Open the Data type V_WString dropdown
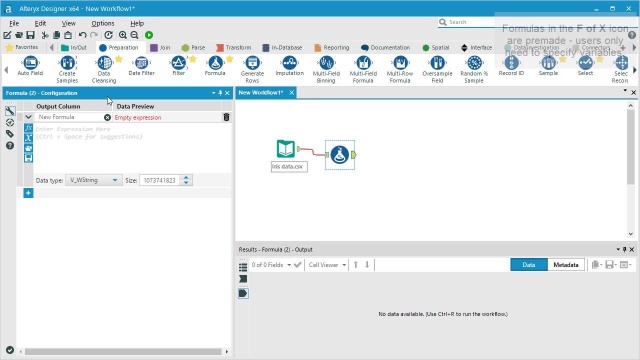Viewport: 640px width, 360px height. click(x=93, y=180)
